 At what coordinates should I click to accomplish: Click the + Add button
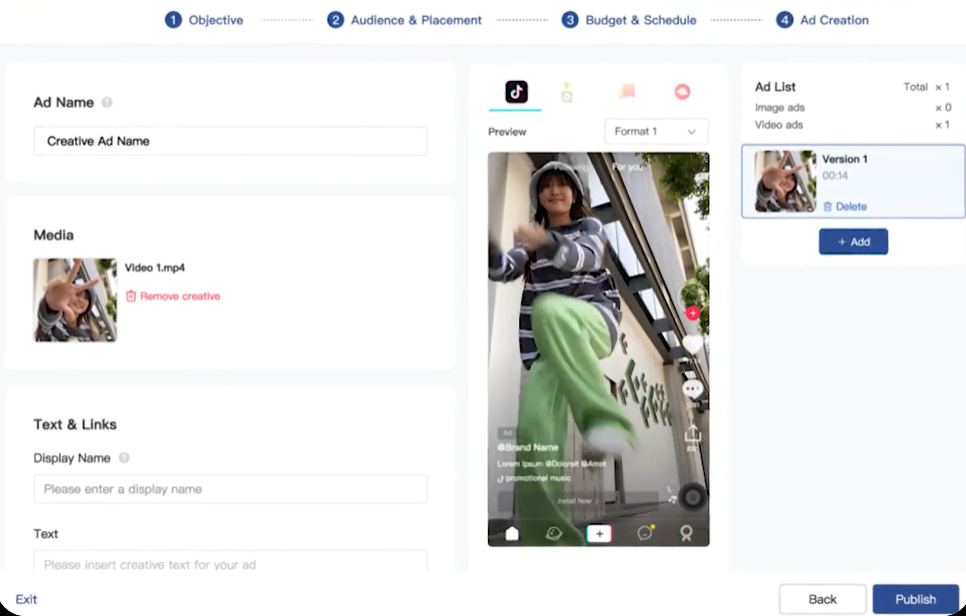[x=853, y=241]
